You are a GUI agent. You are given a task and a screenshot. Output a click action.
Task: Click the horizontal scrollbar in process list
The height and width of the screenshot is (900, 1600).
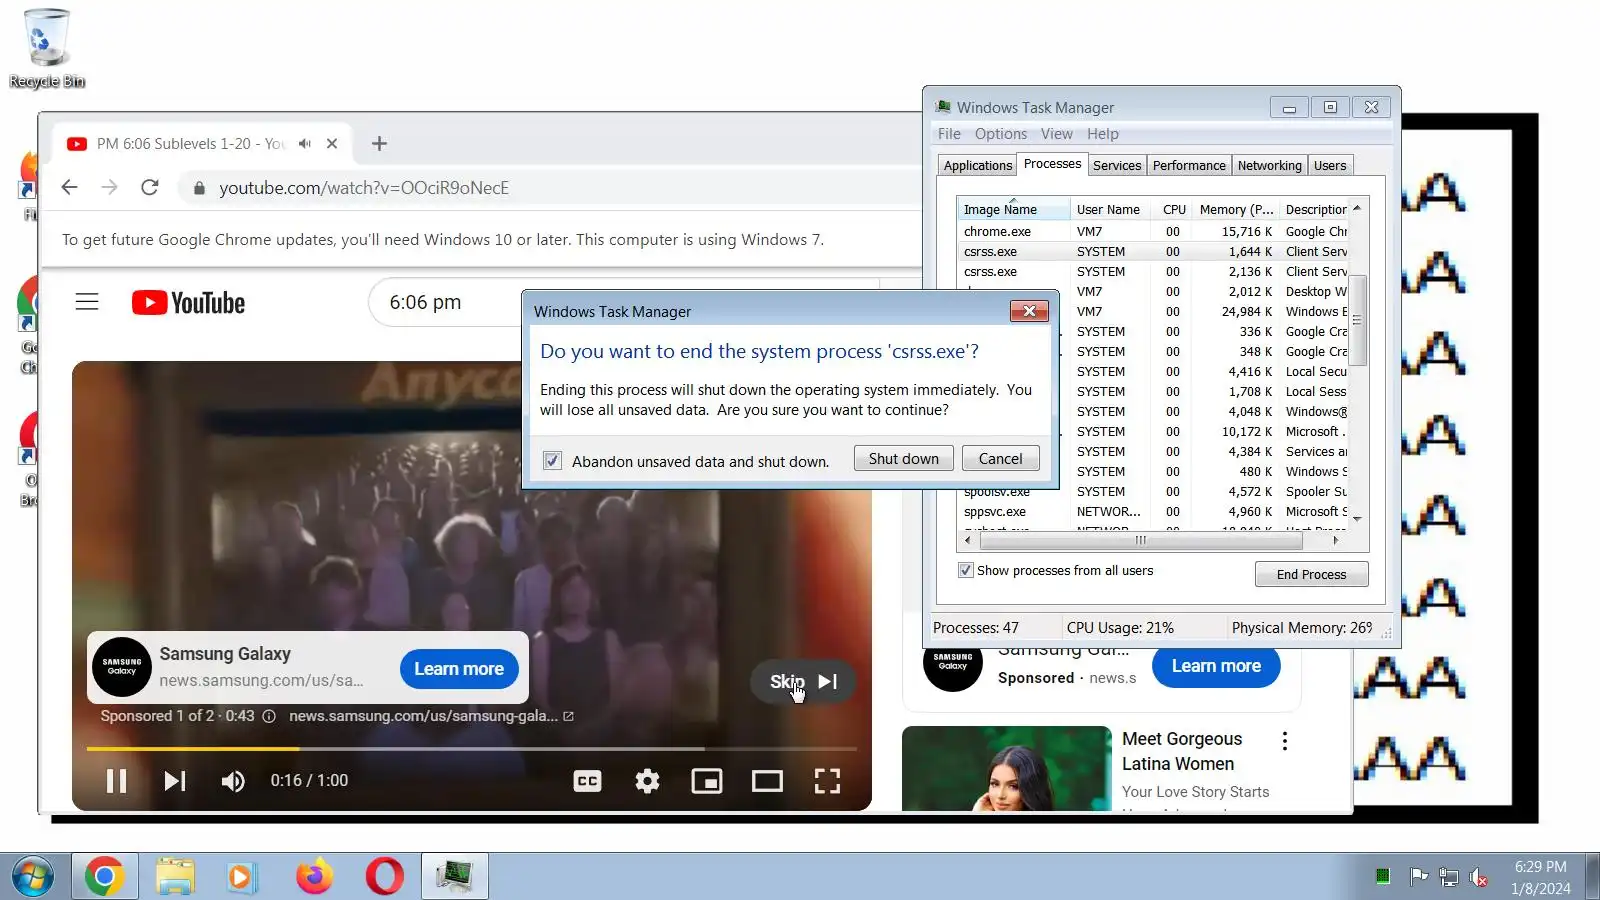click(x=1140, y=541)
